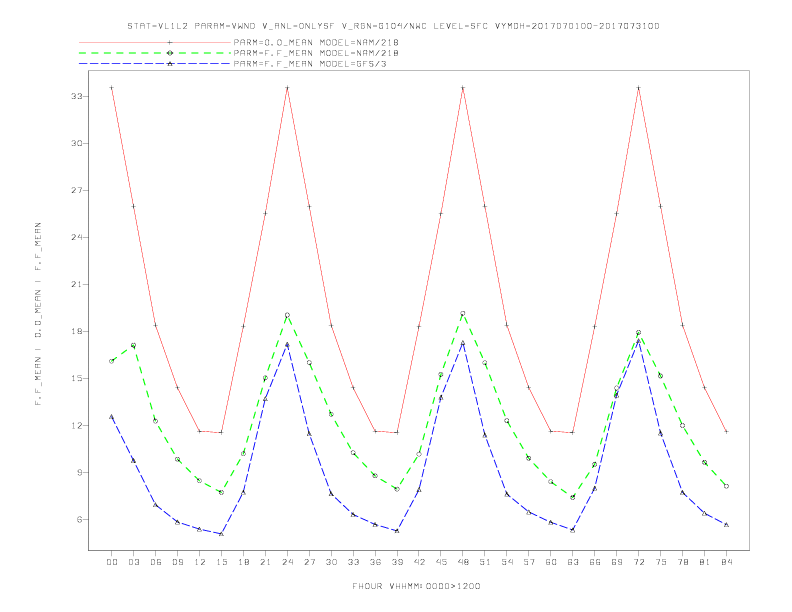Click the y-axis tick label 24
Screen dimensions: 792x612
(77, 237)
